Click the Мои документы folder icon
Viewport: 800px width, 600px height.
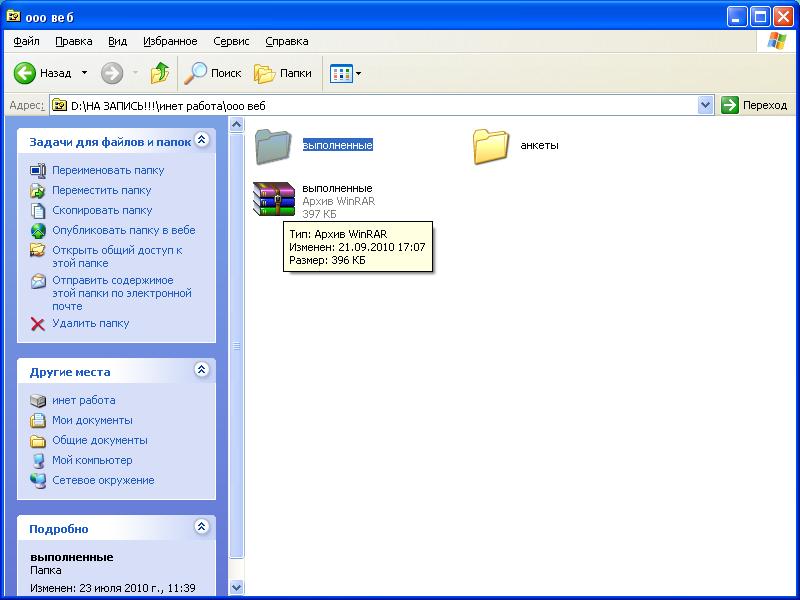click(38, 420)
